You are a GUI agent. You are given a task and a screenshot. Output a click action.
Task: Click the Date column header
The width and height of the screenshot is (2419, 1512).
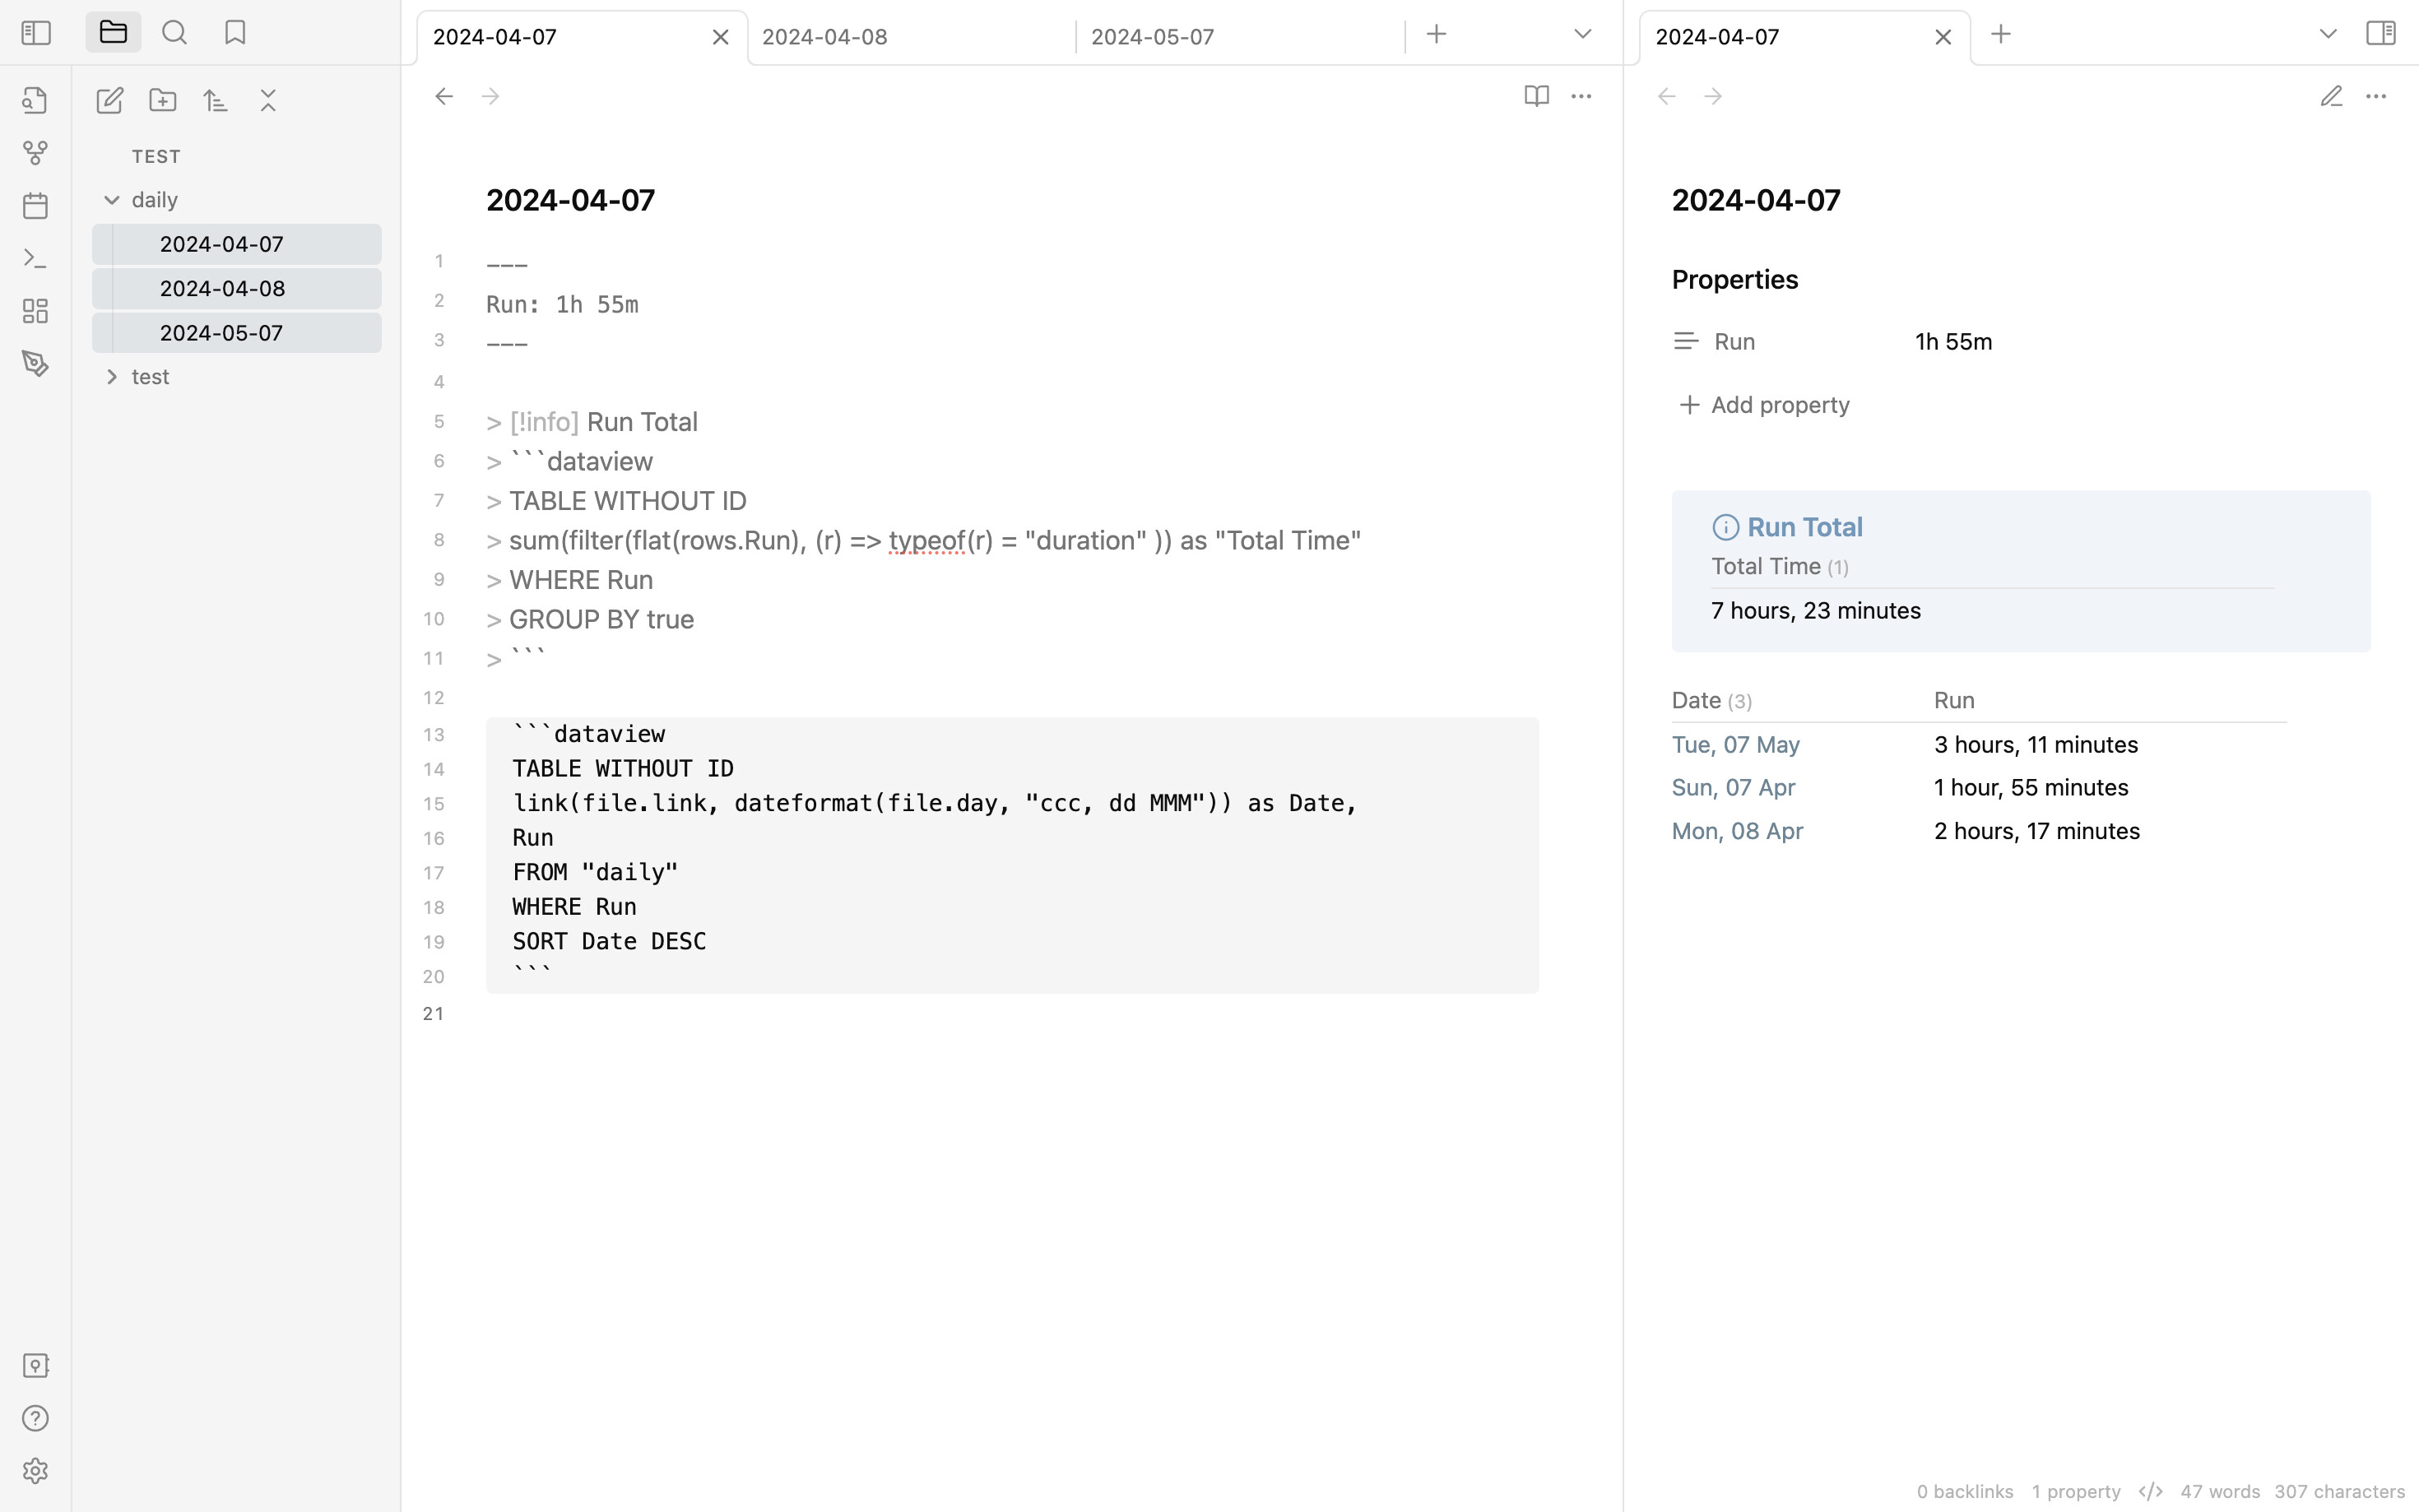1696,700
